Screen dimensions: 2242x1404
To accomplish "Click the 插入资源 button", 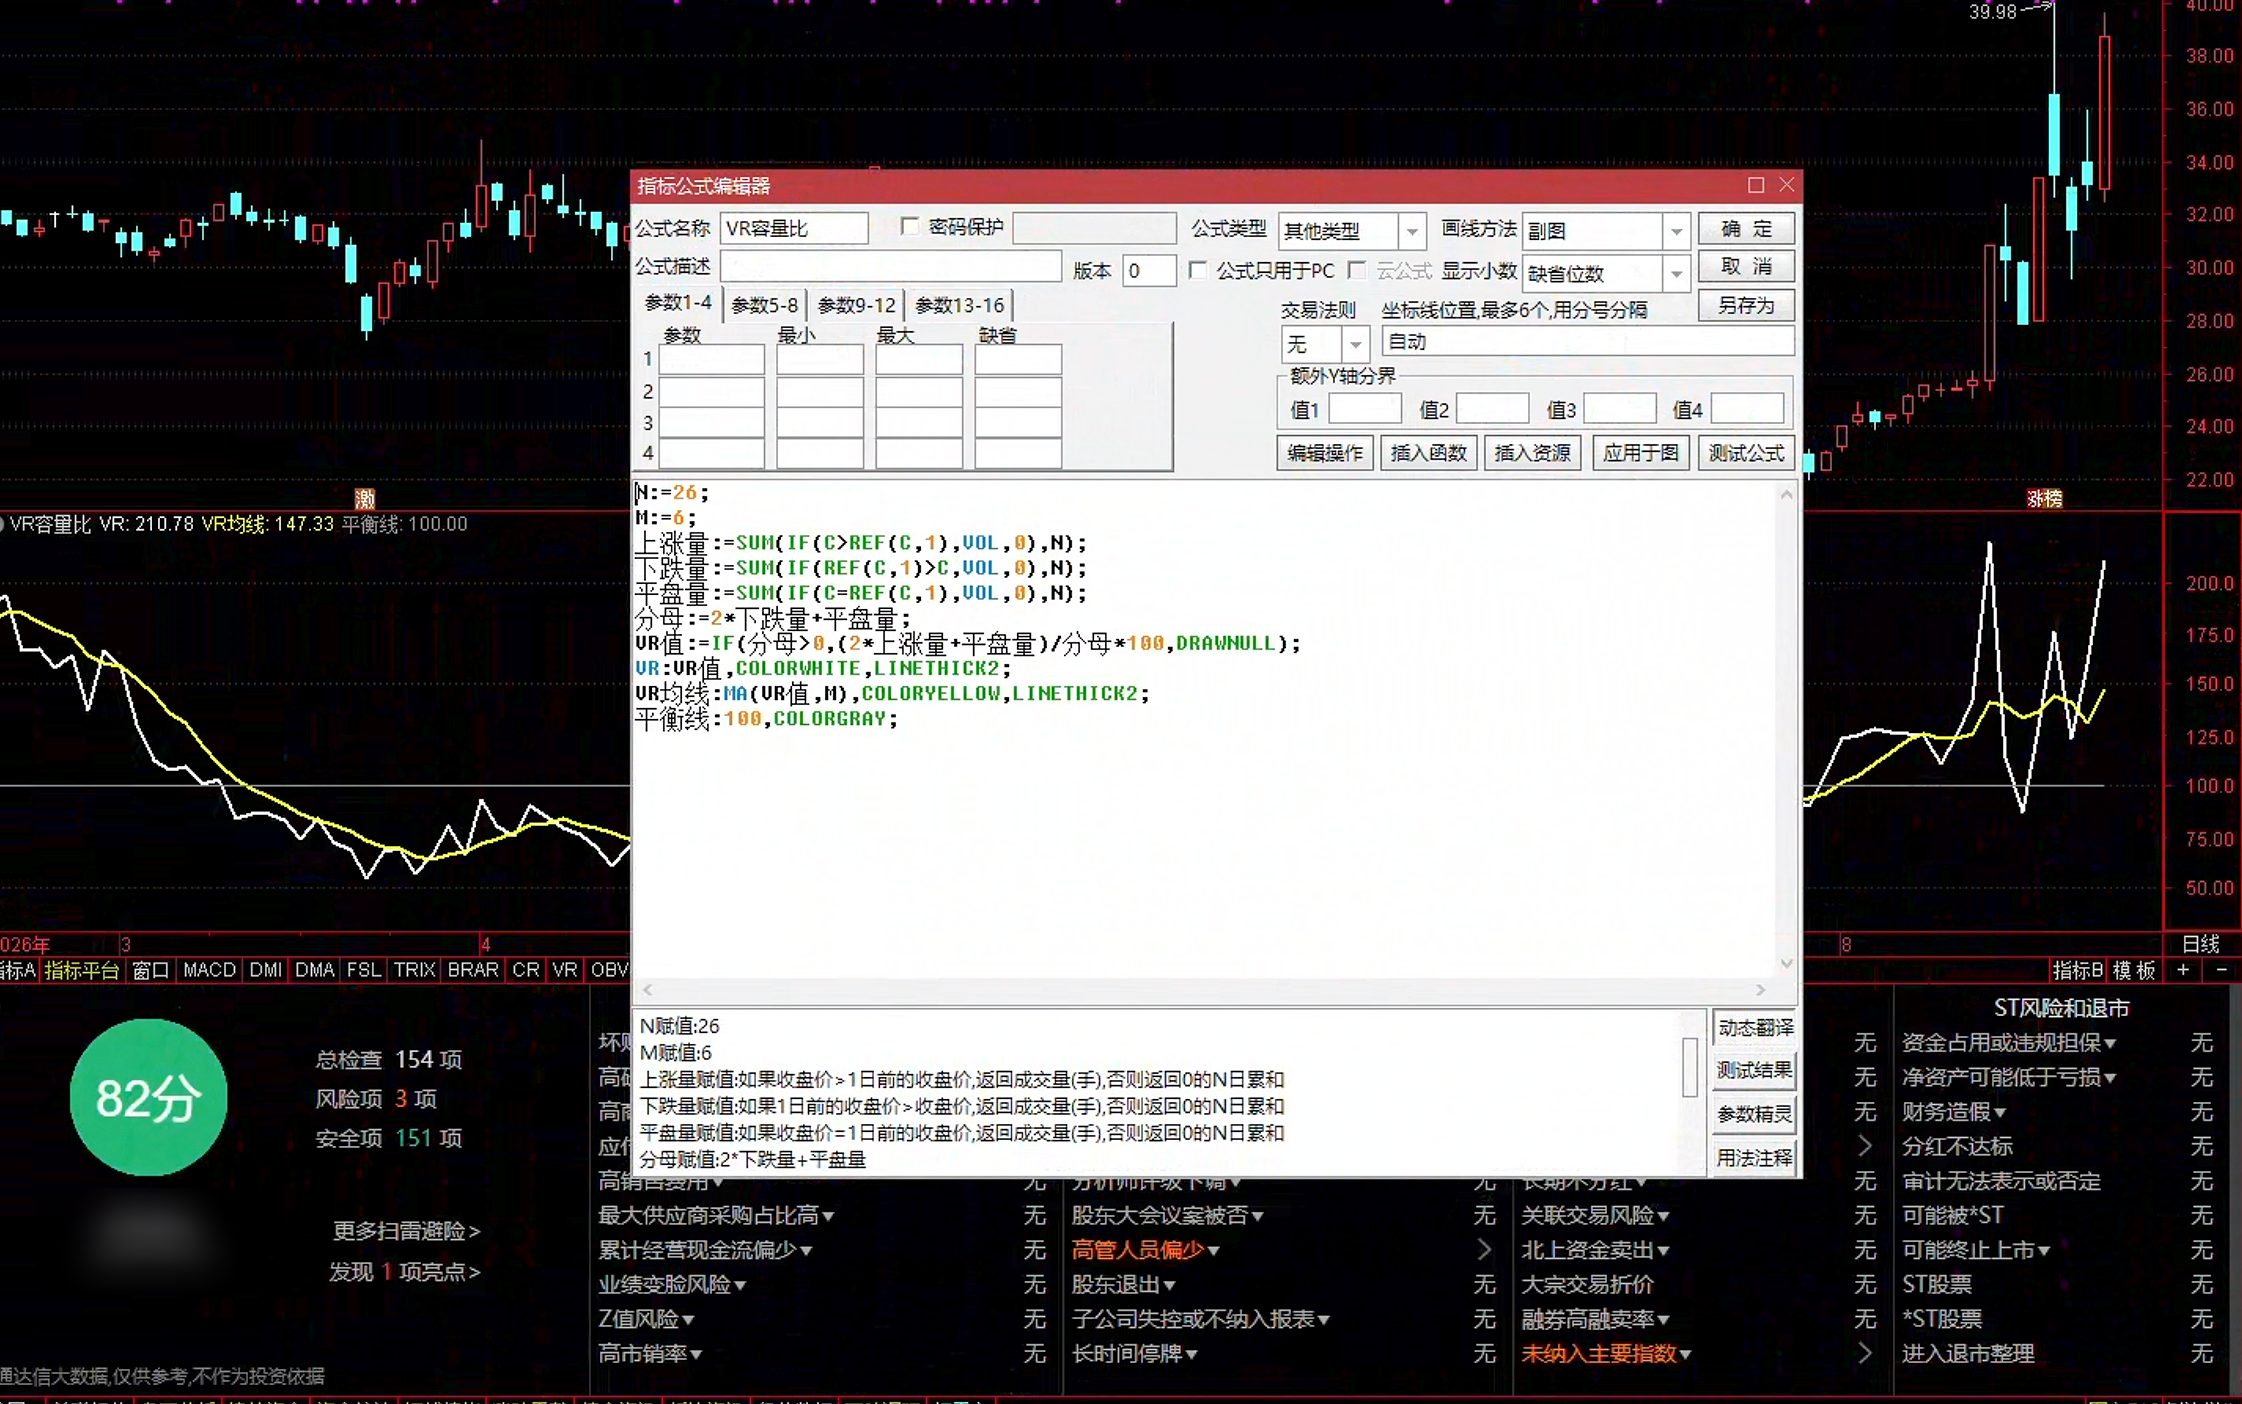I will pyautogui.click(x=1532, y=453).
